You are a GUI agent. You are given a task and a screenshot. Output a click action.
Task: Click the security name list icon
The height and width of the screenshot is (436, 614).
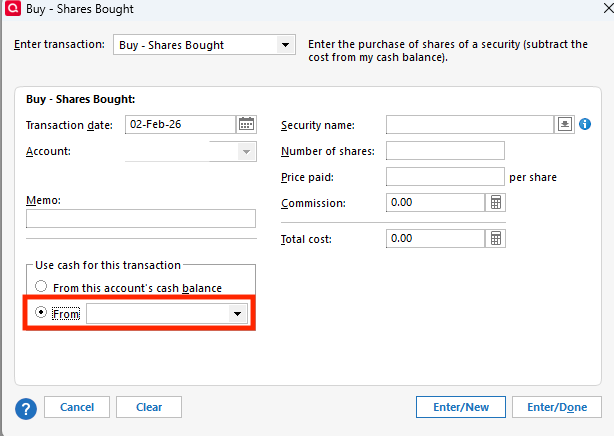[x=565, y=125]
